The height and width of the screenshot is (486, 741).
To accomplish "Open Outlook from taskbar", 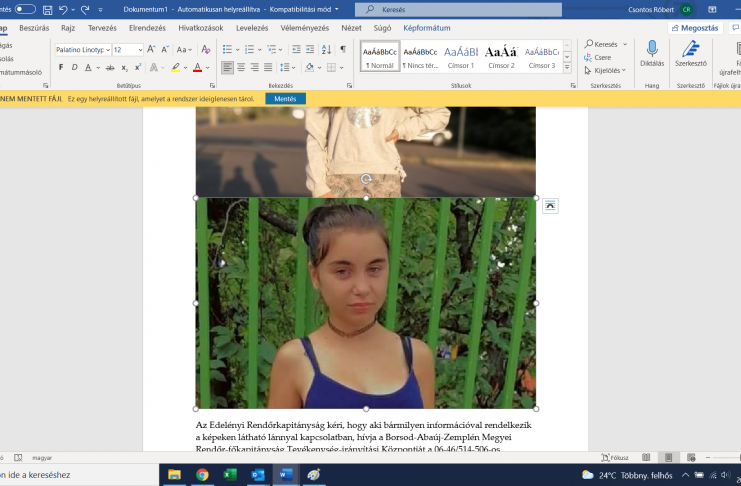I will (x=258, y=475).
